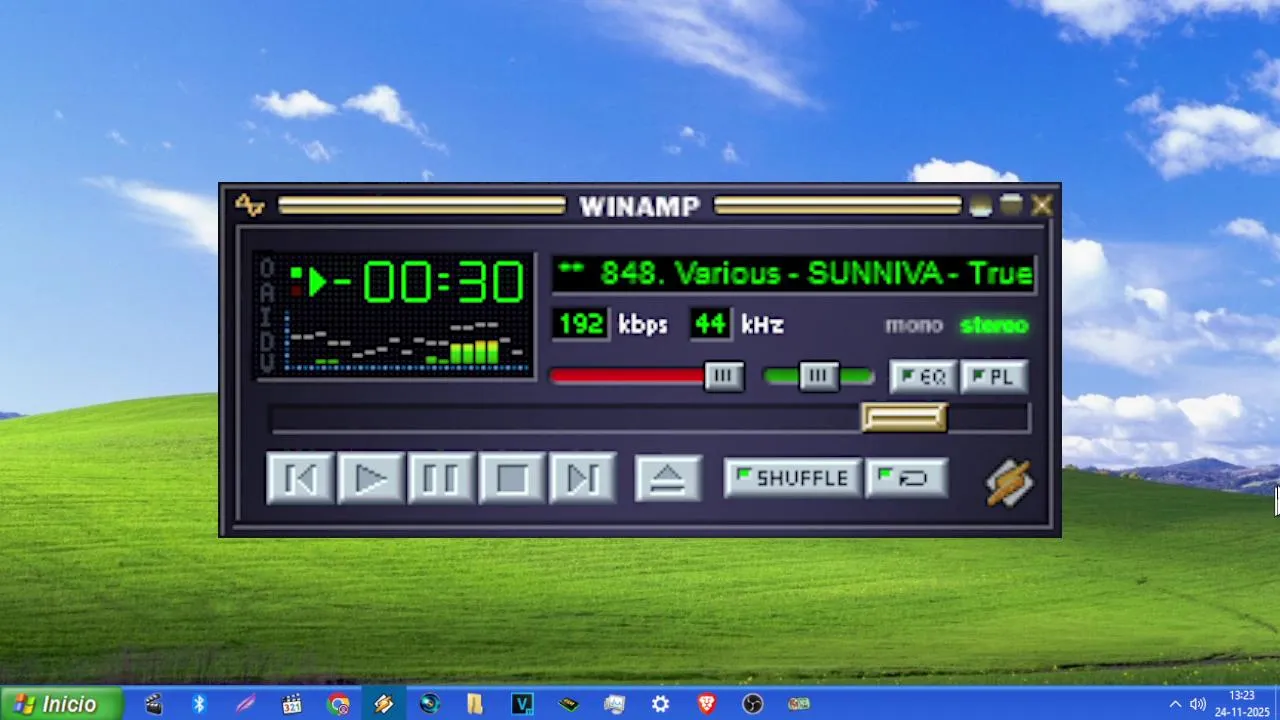Click the red volume slider handle
This screenshot has width=1280, height=720.
[x=724, y=376]
